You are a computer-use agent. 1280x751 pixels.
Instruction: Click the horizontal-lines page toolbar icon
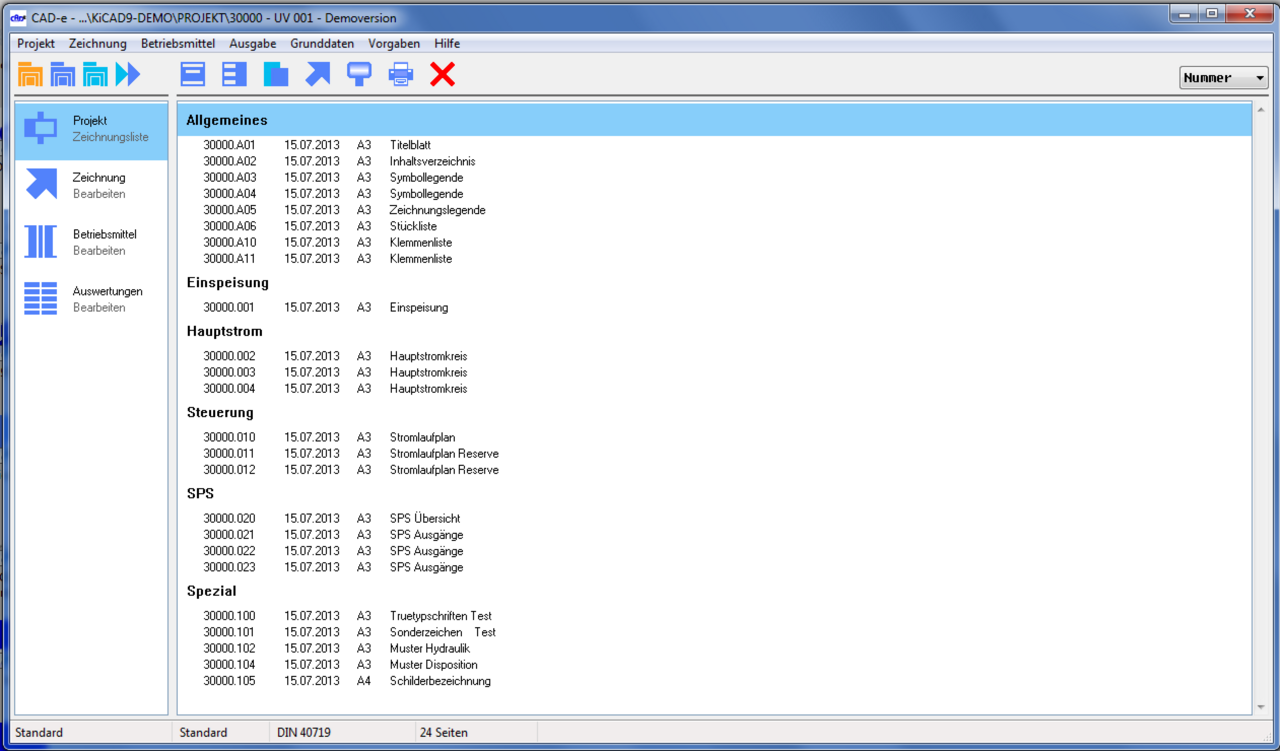[193, 75]
